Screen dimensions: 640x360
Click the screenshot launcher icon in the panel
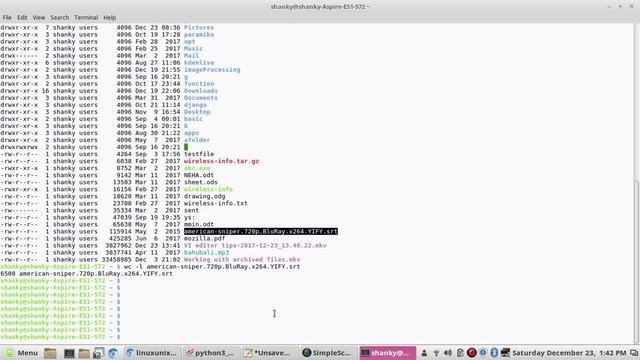(98, 353)
